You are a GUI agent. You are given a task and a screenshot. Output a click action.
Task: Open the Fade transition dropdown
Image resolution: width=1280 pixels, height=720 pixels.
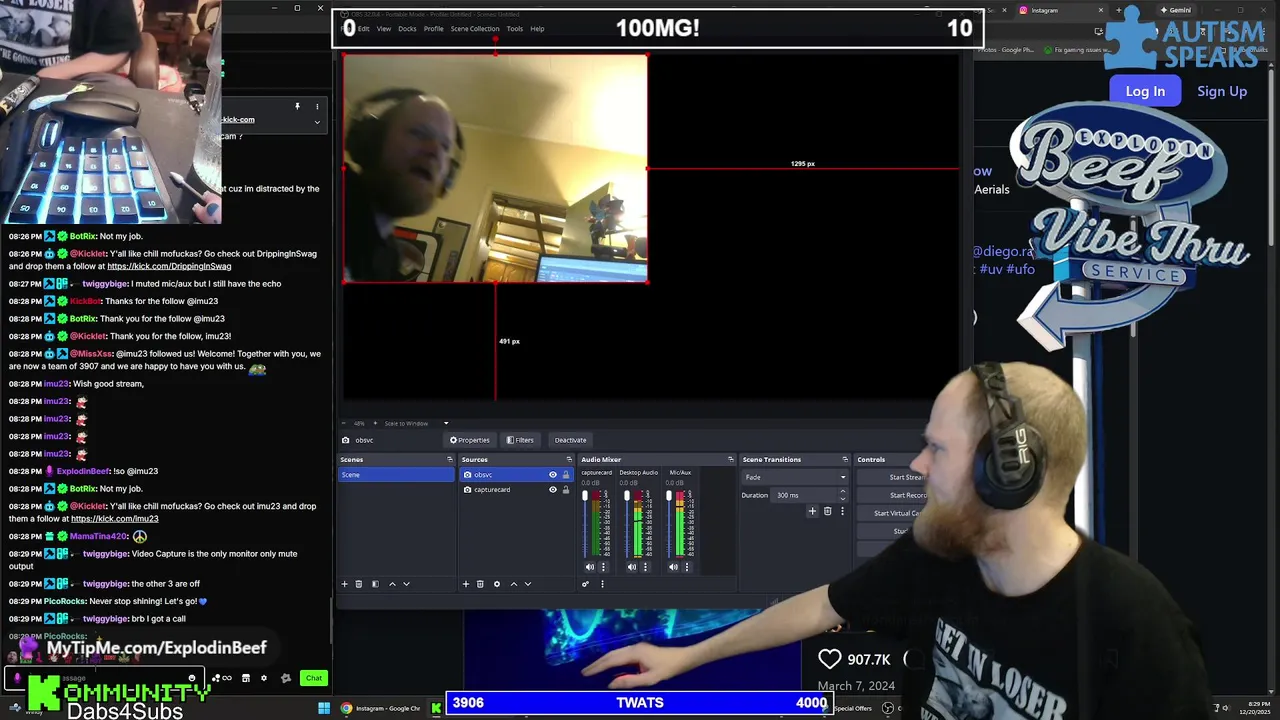point(795,477)
